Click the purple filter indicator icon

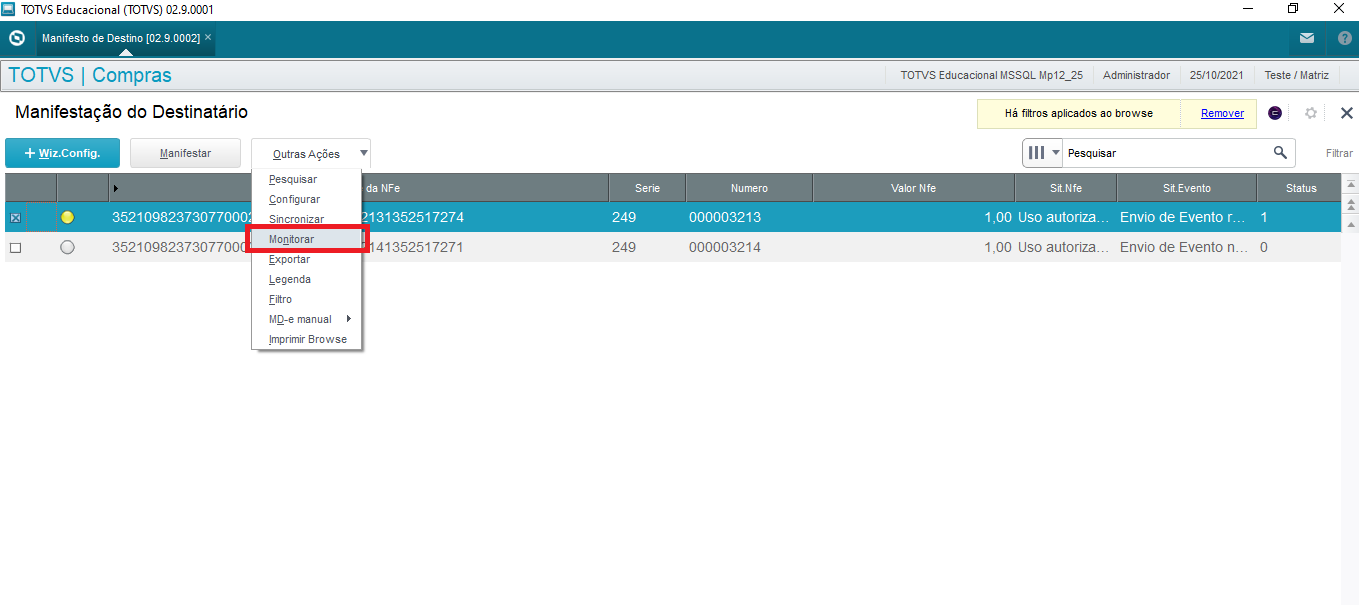point(1275,113)
